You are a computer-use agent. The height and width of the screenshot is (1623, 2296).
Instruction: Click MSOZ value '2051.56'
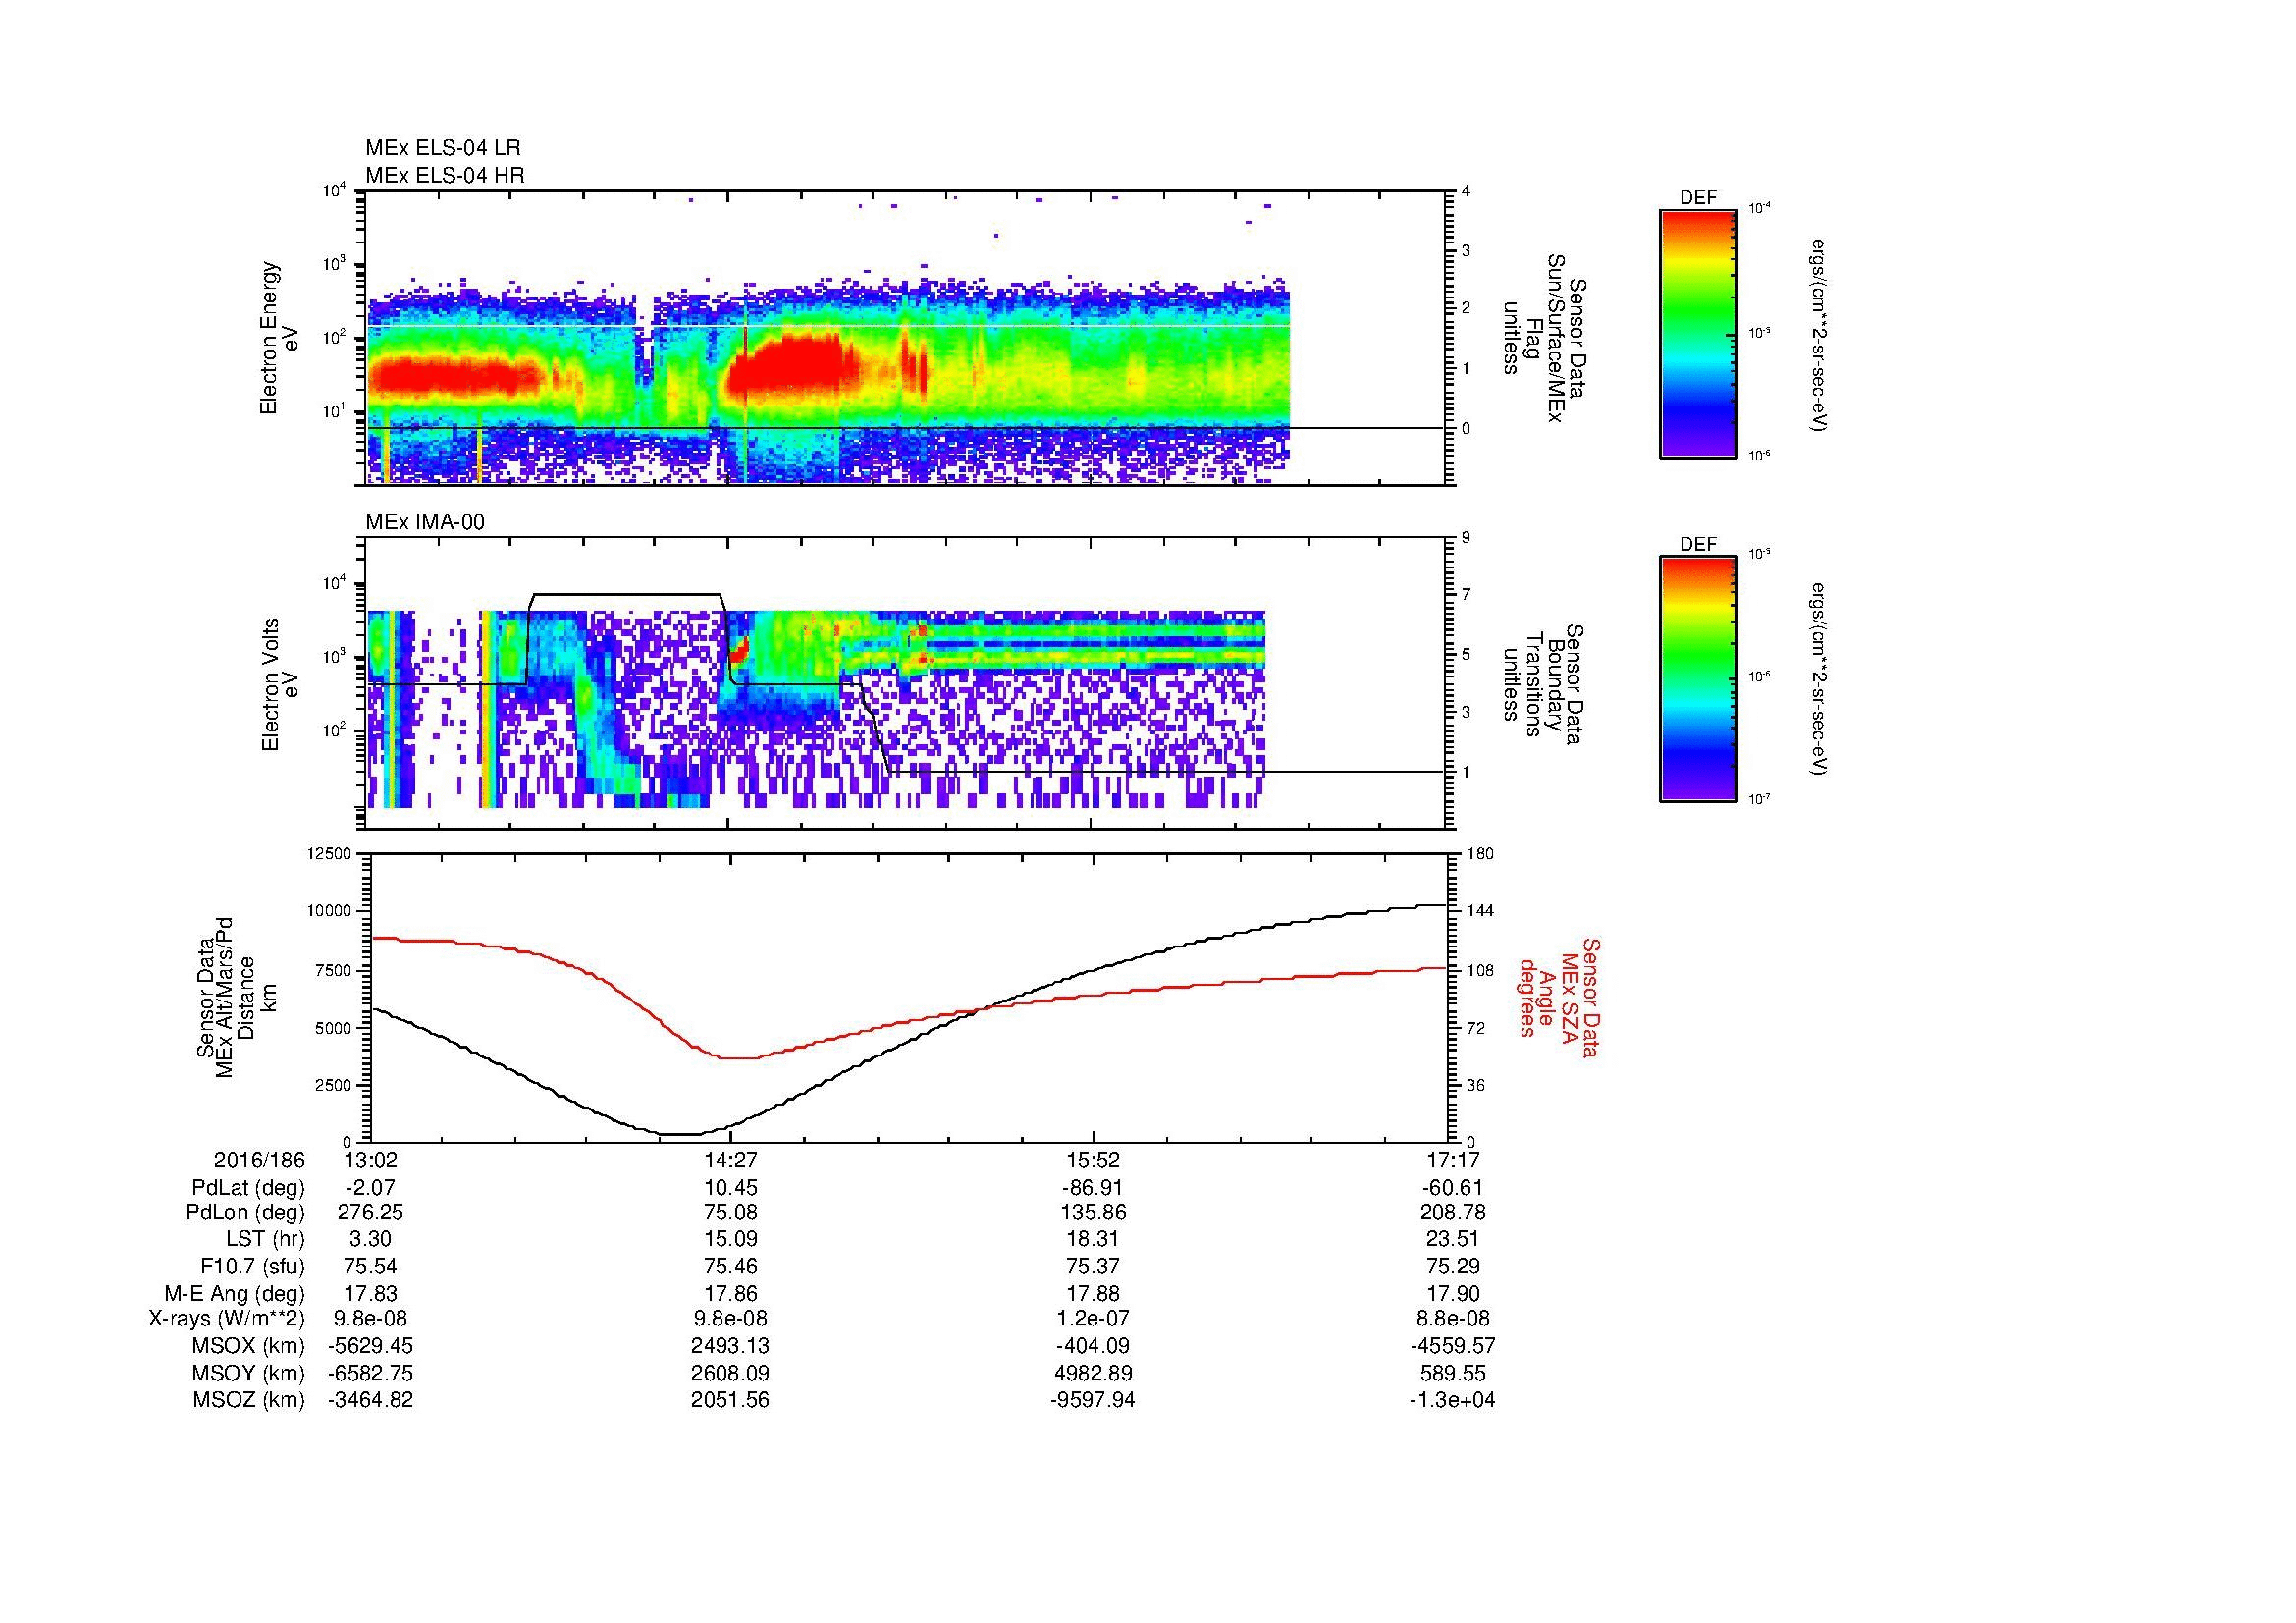coord(731,1400)
